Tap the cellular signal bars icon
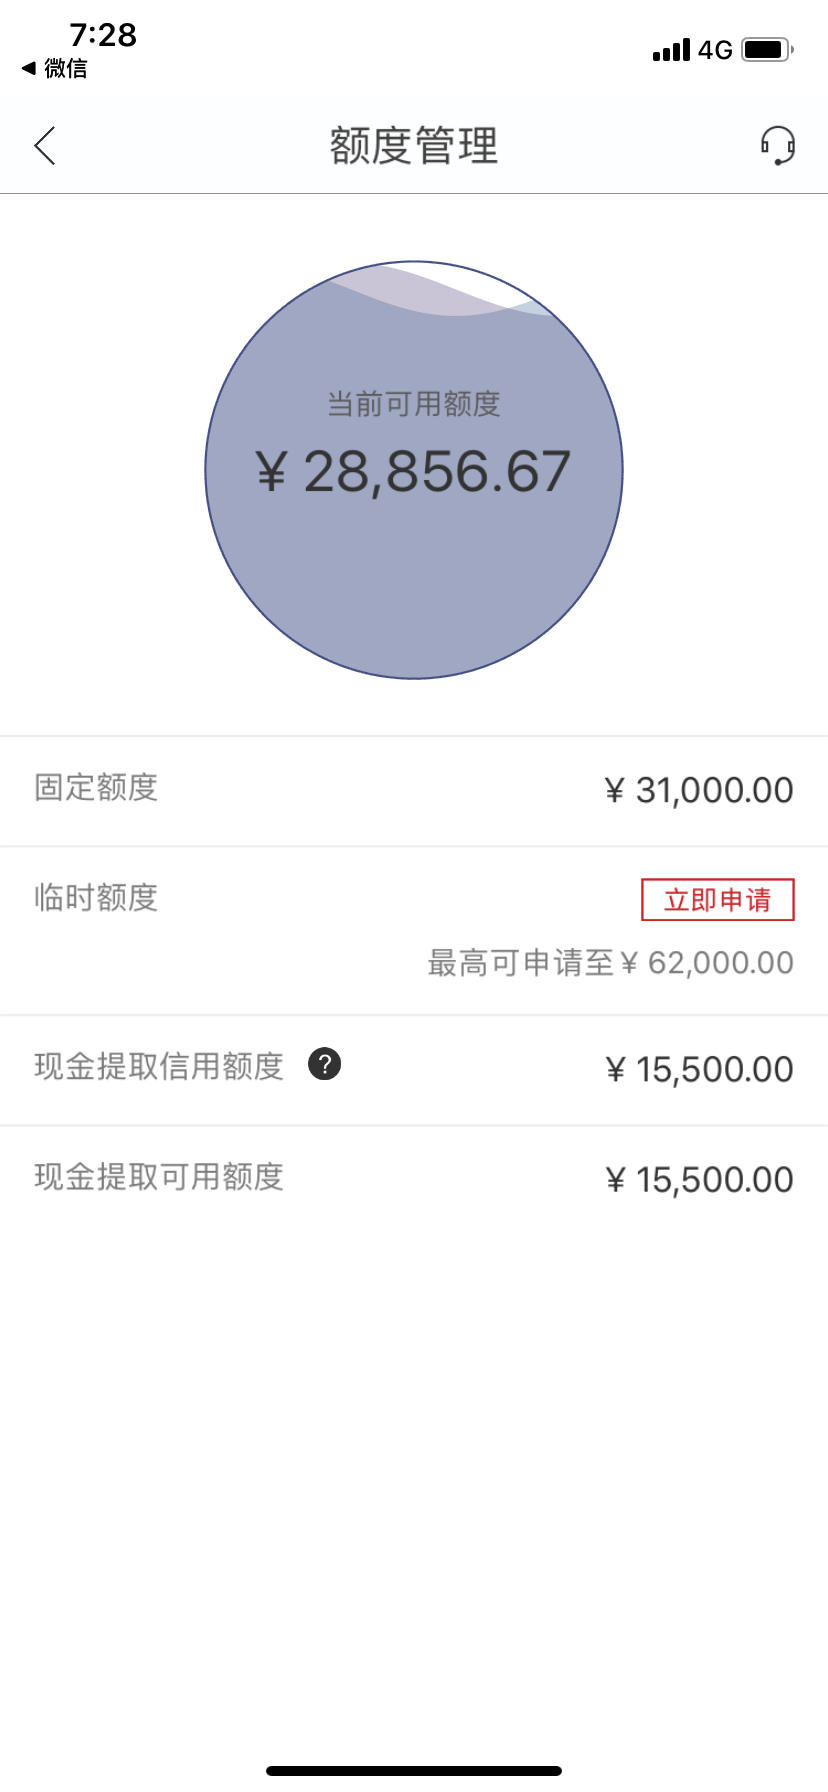 click(671, 50)
